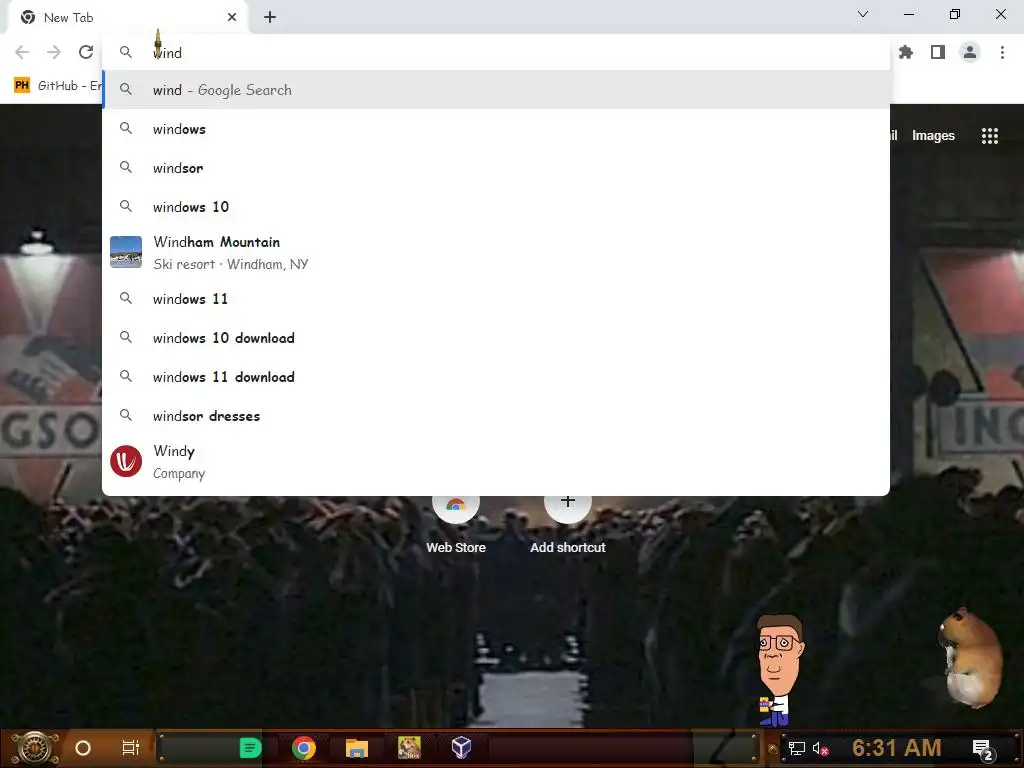Select the Windy company suggestion
The height and width of the screenshot is (768, 1024).
[496, 462]
